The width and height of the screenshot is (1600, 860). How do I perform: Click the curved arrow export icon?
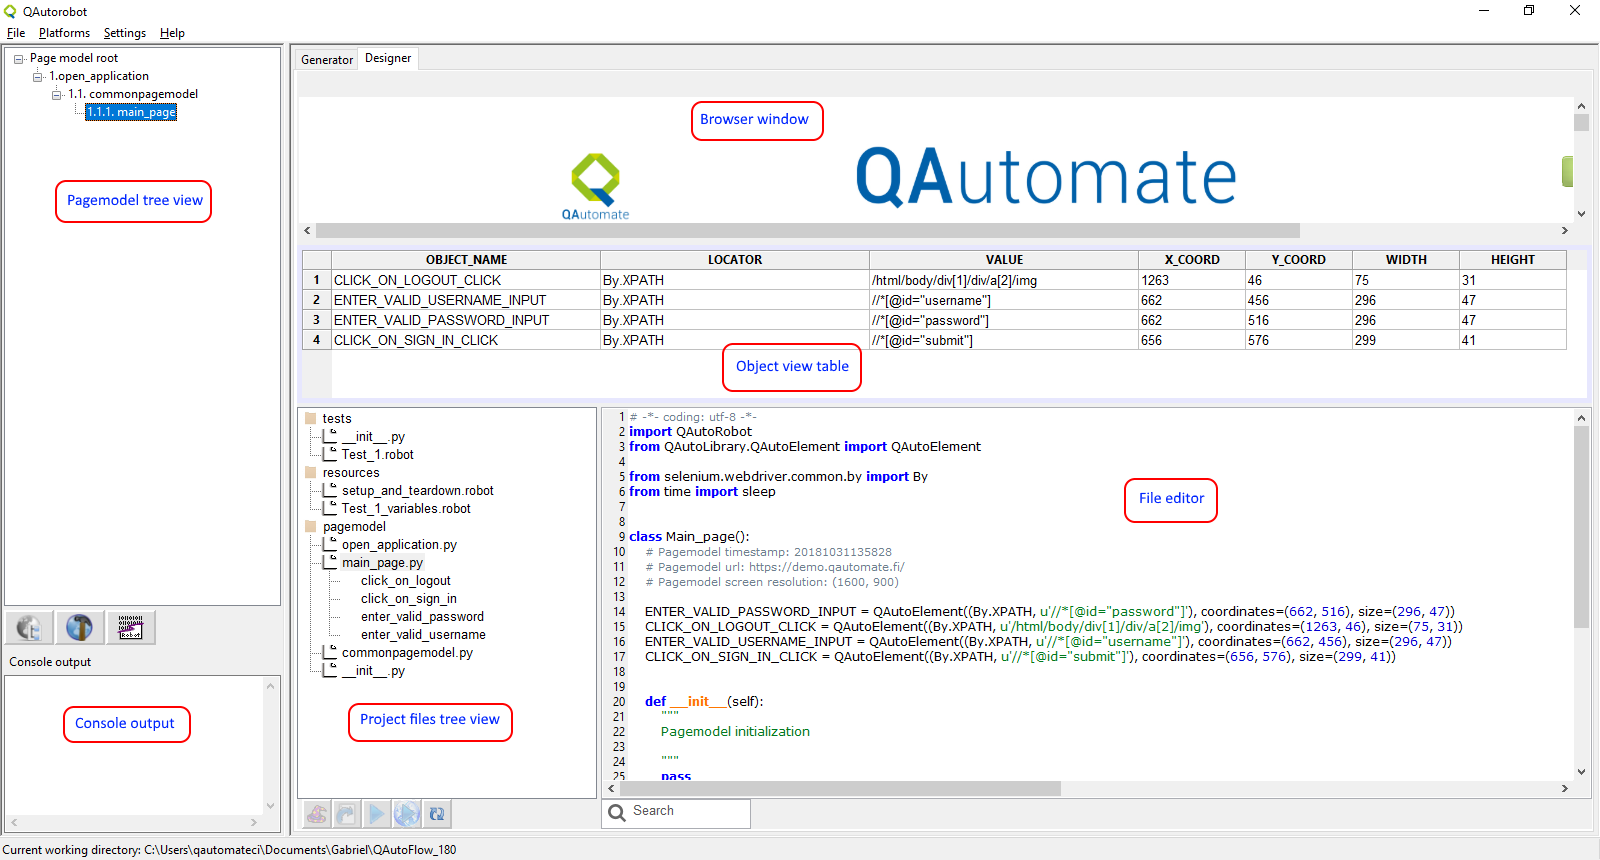click(346, 814)
